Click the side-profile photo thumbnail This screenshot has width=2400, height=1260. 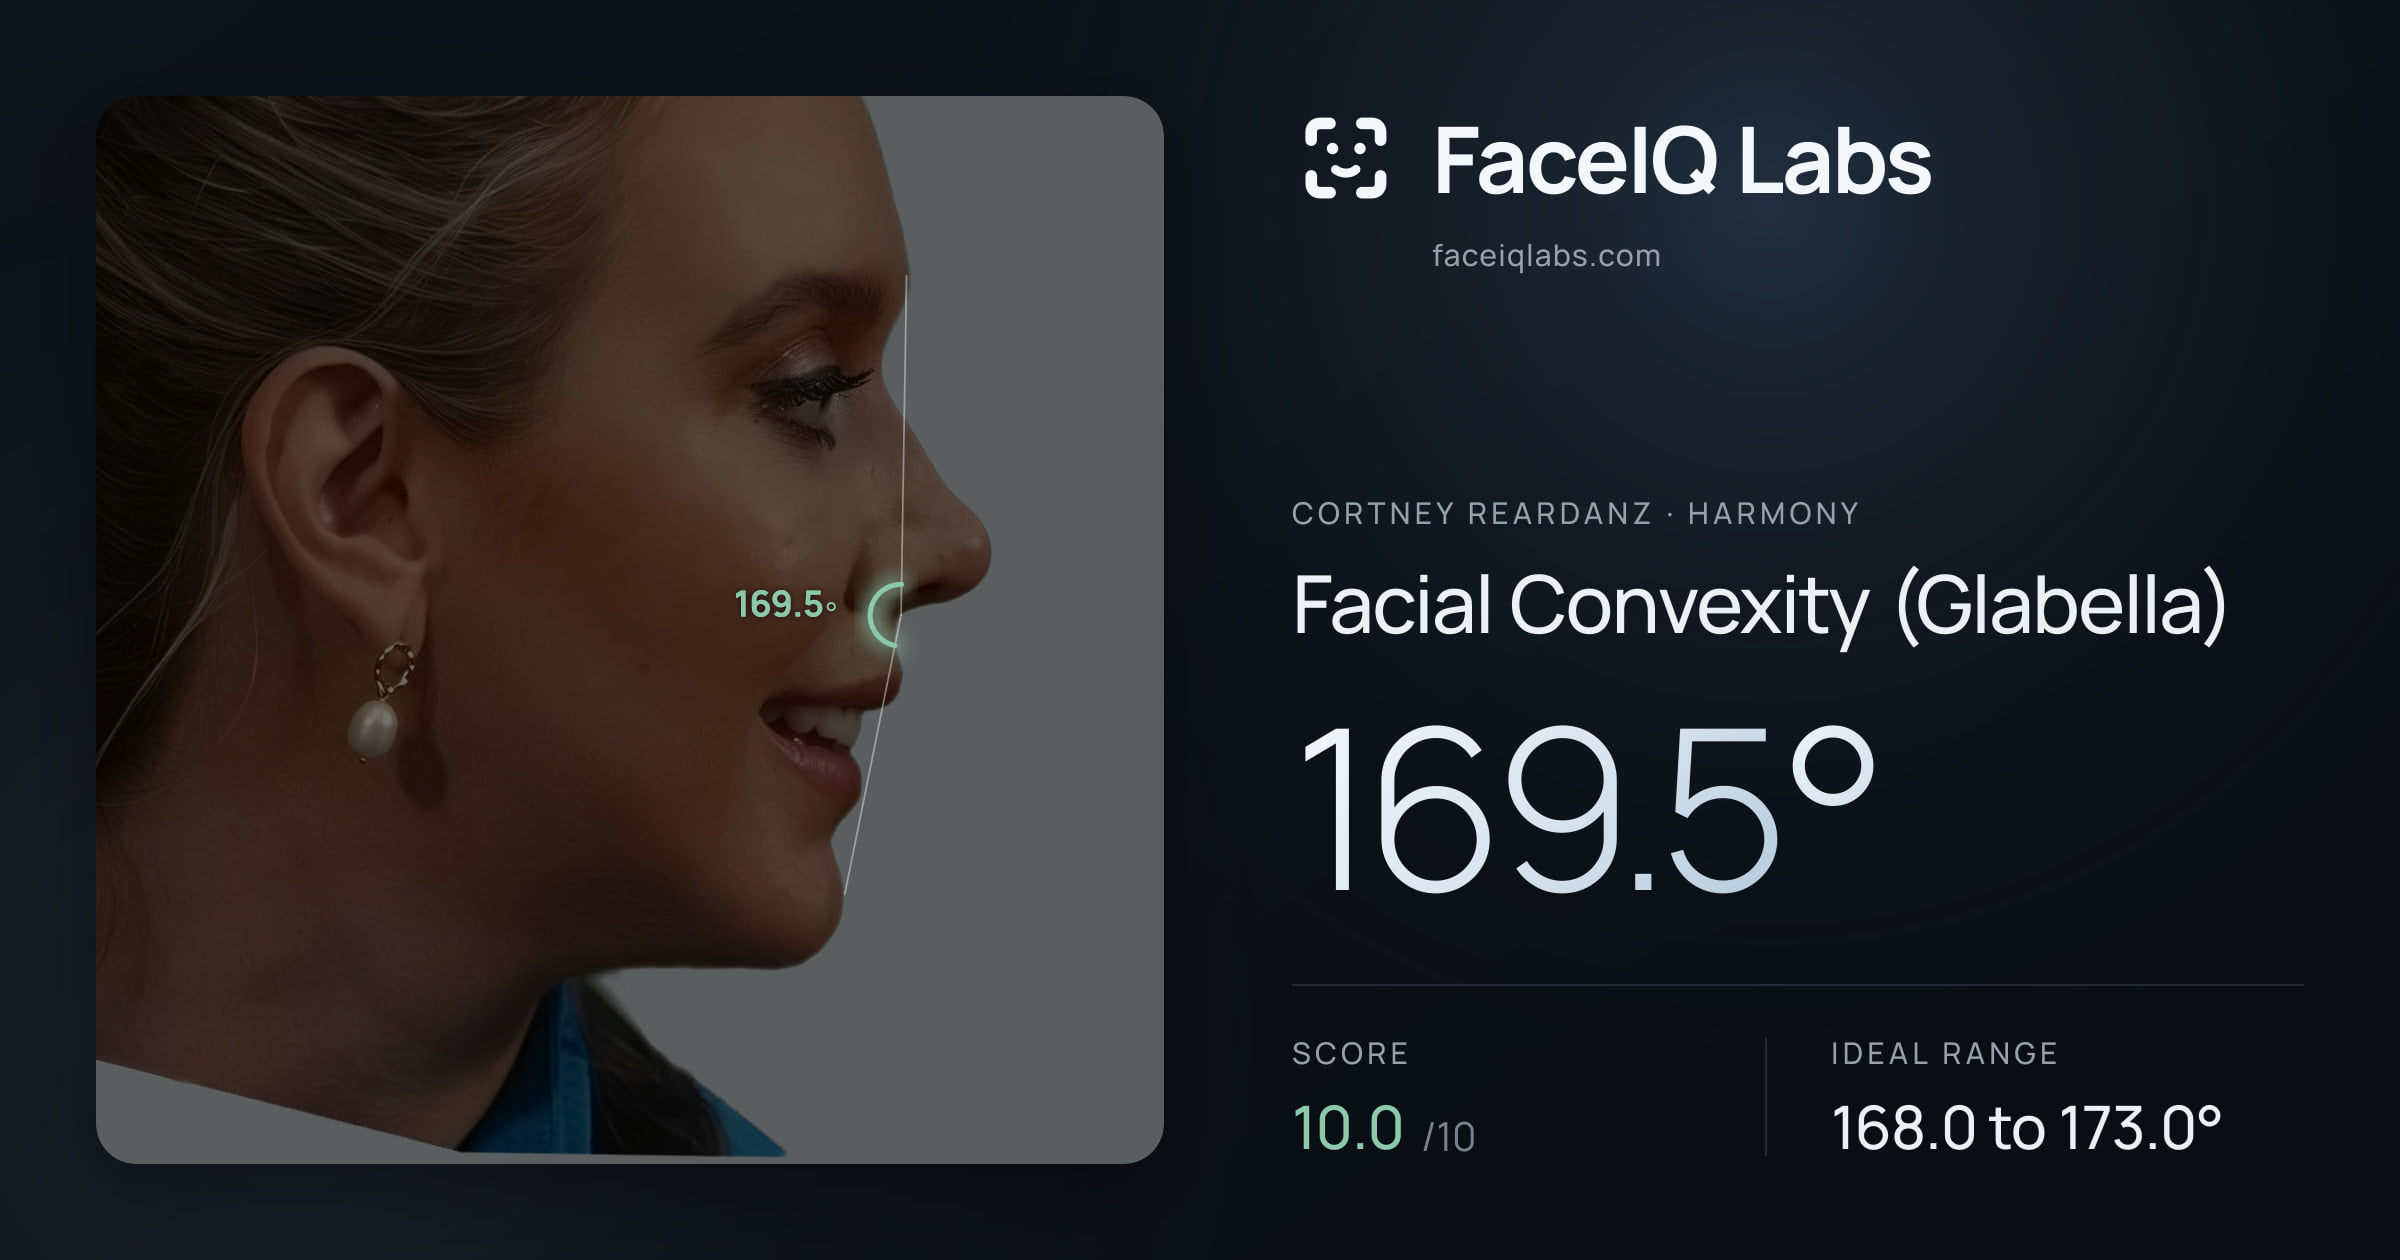pyautogui.click(x=630, y=630)
